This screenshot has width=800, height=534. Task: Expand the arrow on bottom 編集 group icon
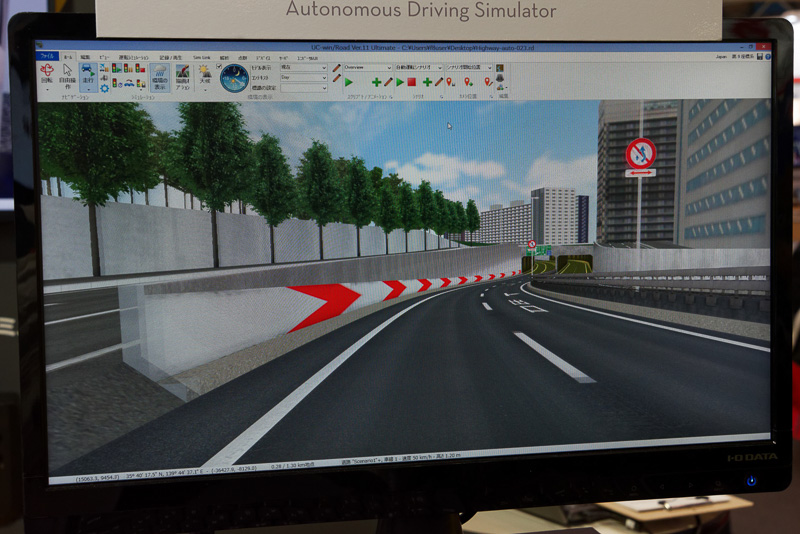click(505, 88)
